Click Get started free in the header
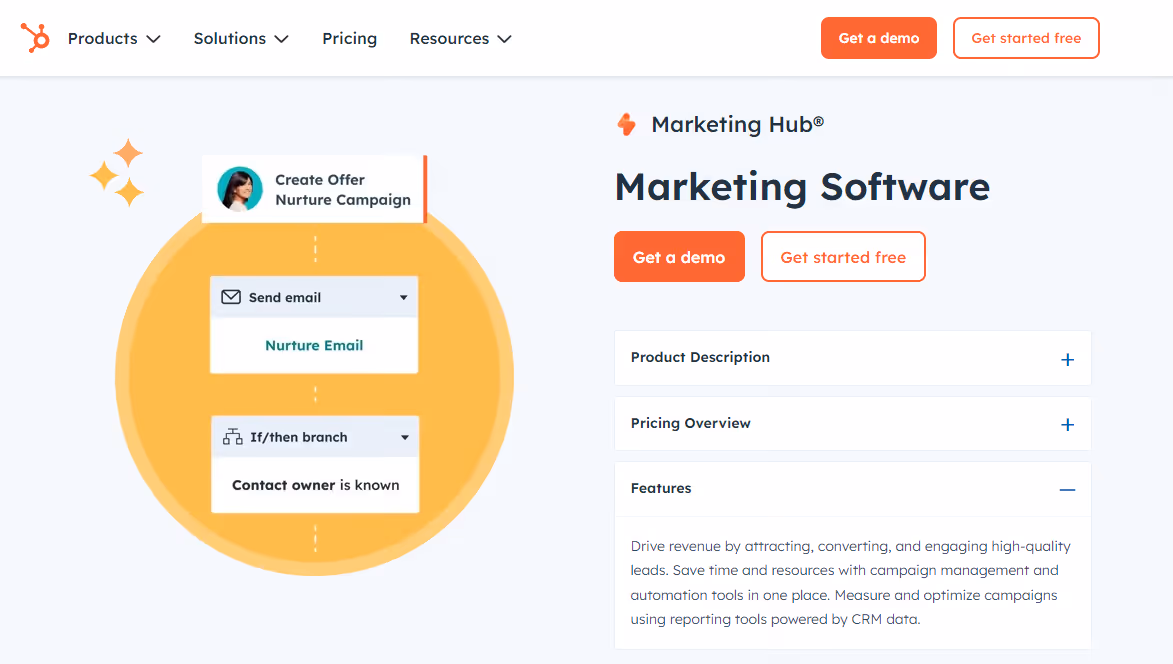 [x=1026, y=38]
